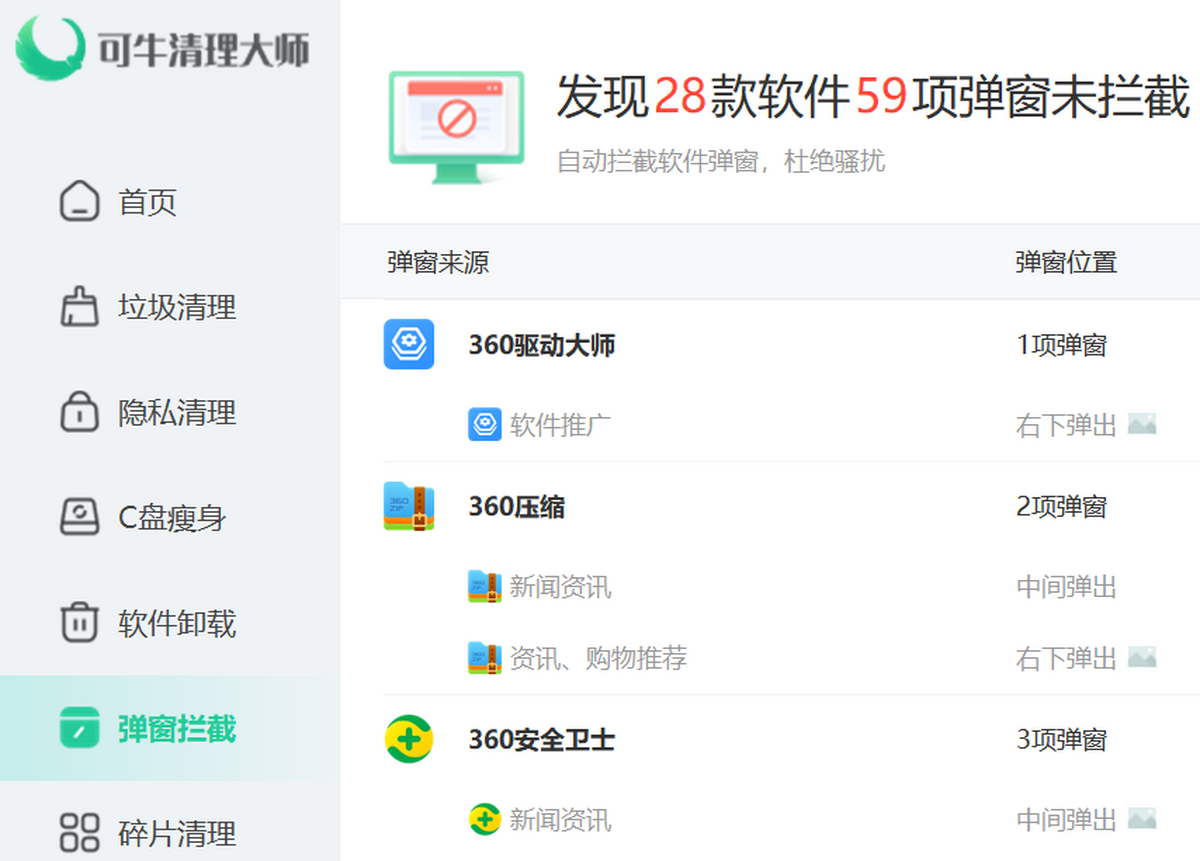Click small icon beside 软件推广
Screen dimensions: 1200x861
click(x=485, y=424)
